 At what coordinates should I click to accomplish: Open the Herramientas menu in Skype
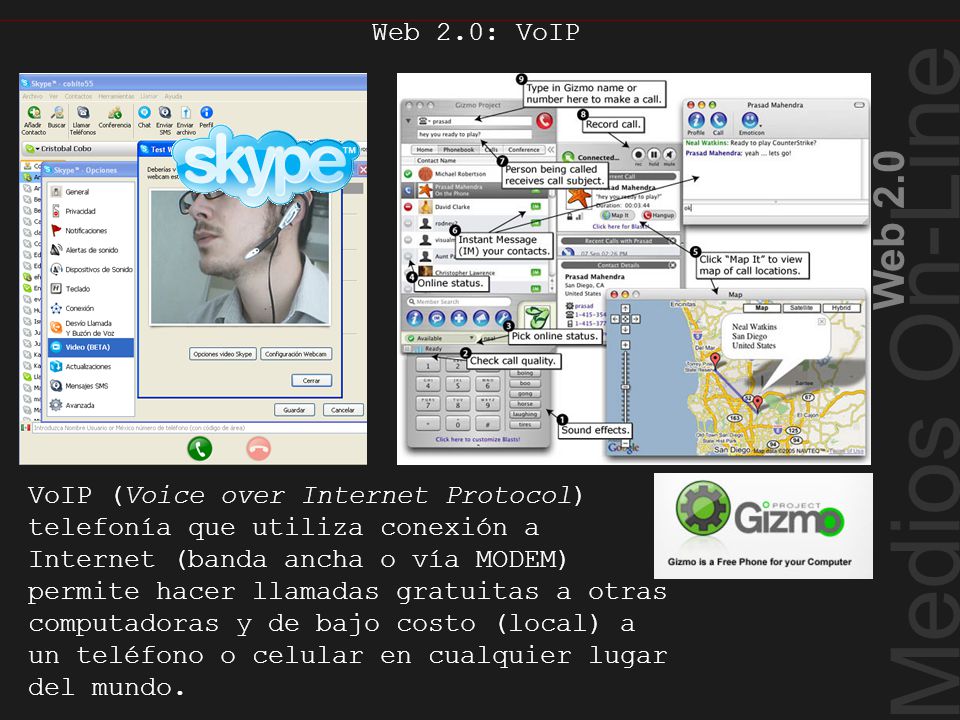coord(116,96)
